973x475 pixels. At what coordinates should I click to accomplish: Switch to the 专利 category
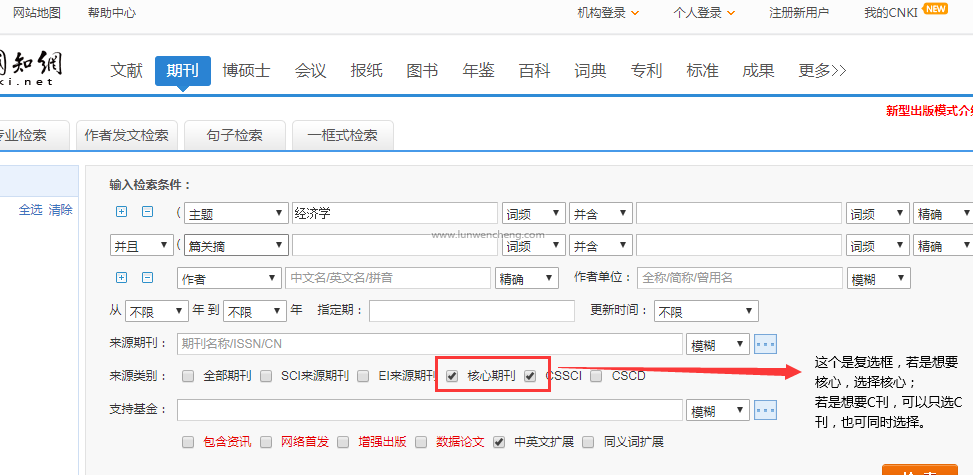647,71
